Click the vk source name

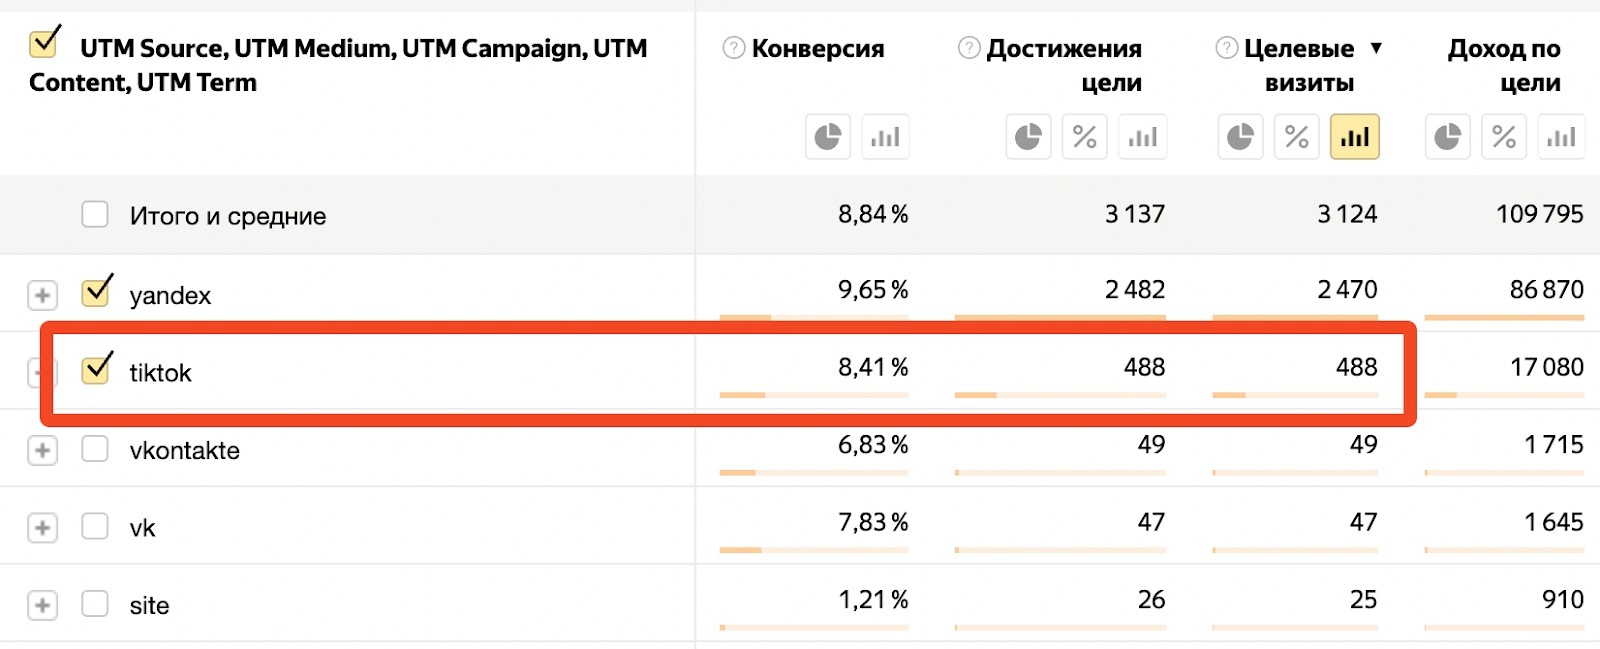coord(143,528)
